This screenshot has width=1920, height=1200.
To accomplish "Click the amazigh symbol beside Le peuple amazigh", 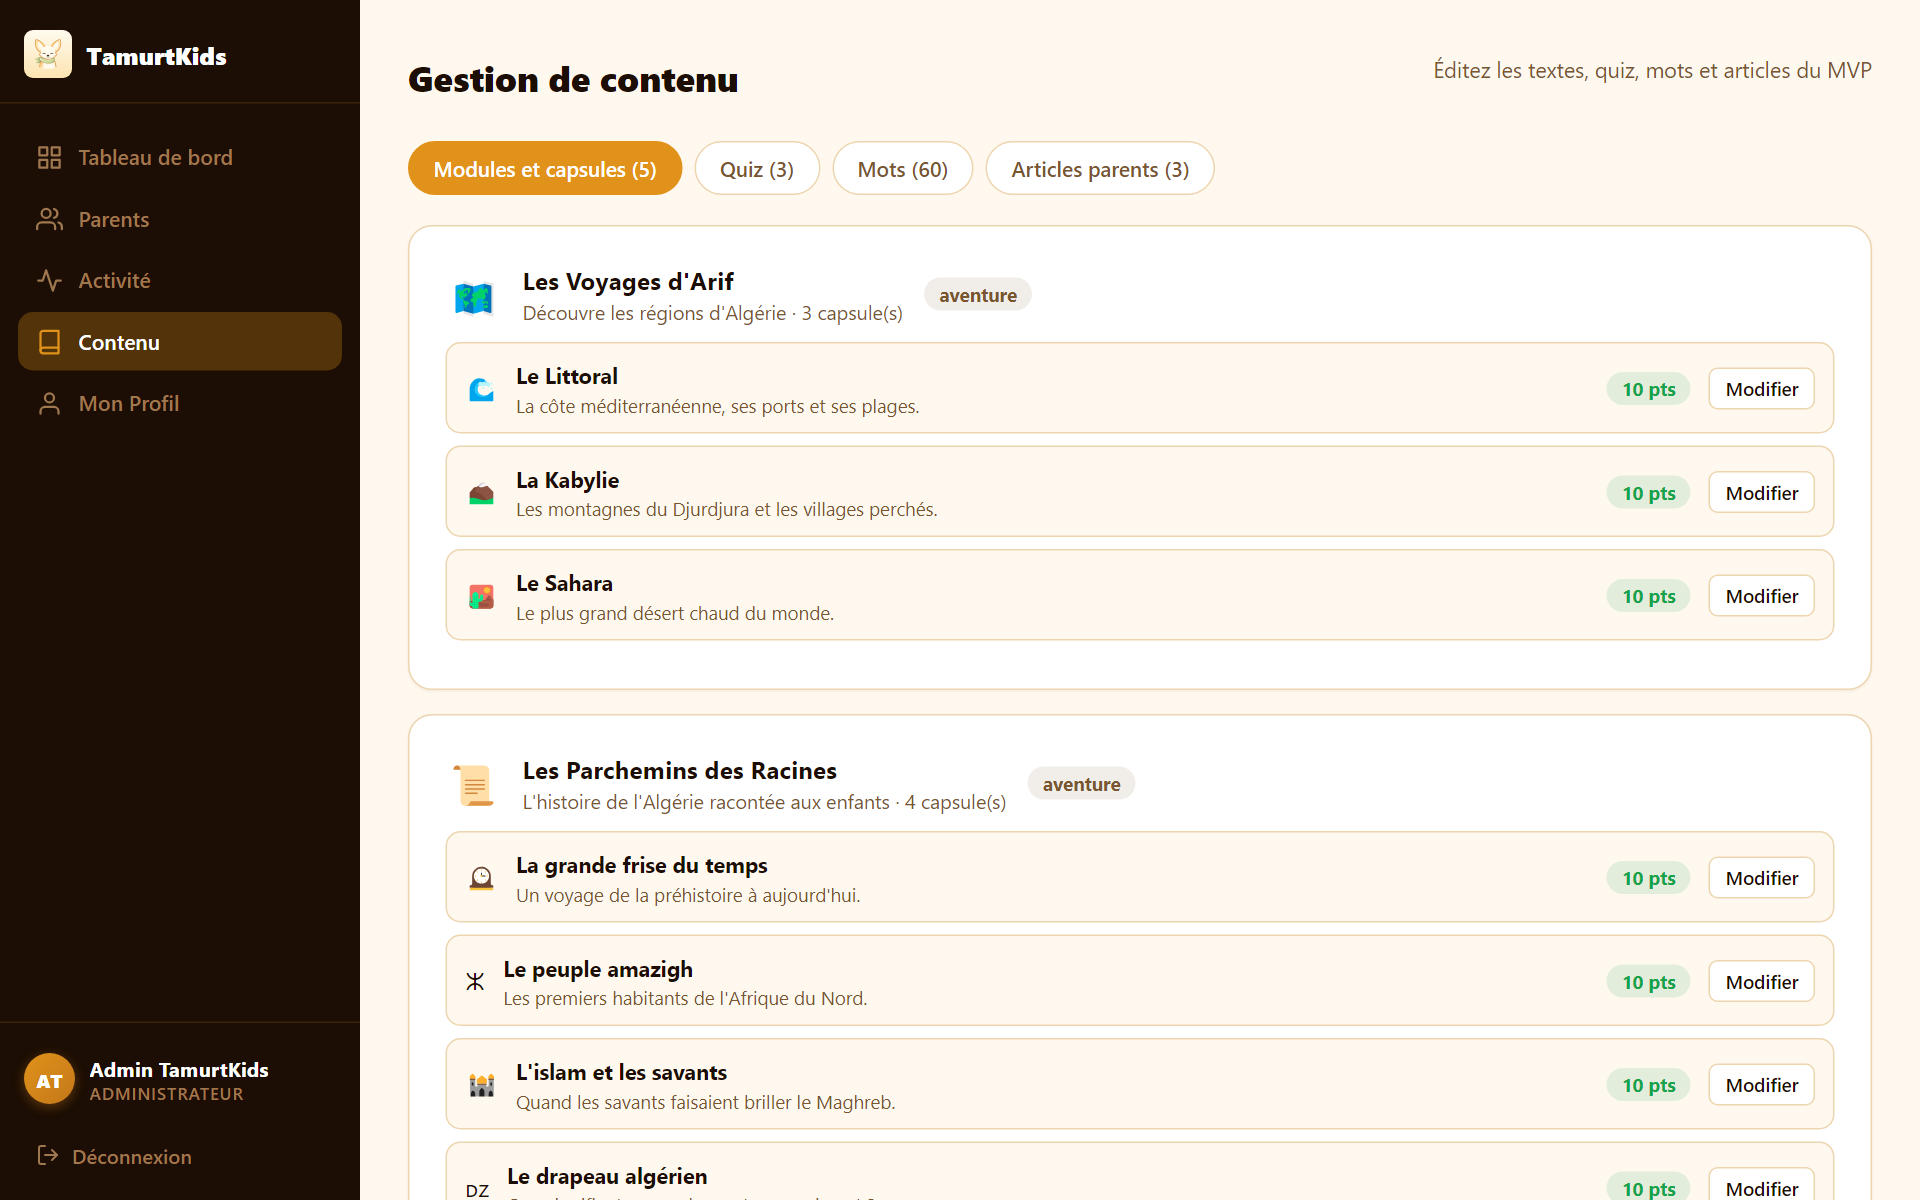I will click(475, 982).
